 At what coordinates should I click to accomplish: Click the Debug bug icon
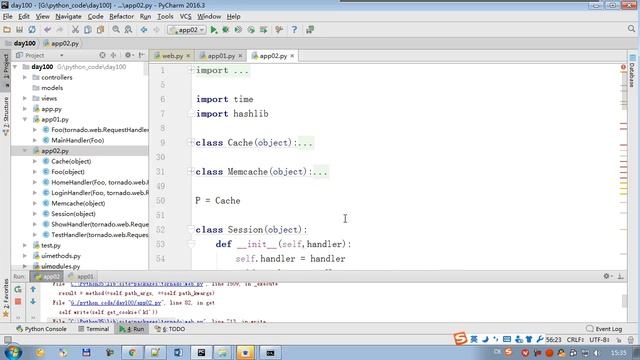click(x=226, y=29)
